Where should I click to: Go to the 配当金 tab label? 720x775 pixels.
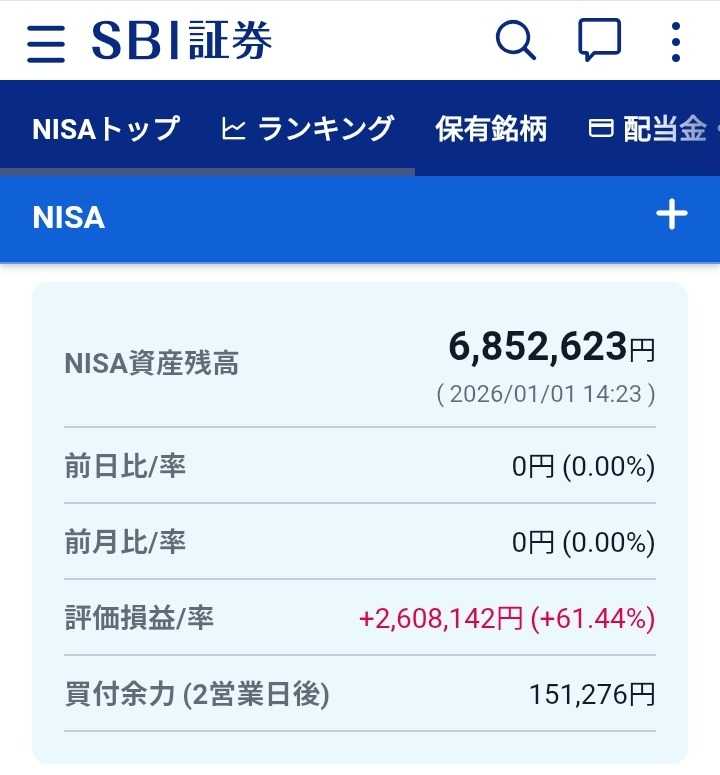(x=665, y=129)
